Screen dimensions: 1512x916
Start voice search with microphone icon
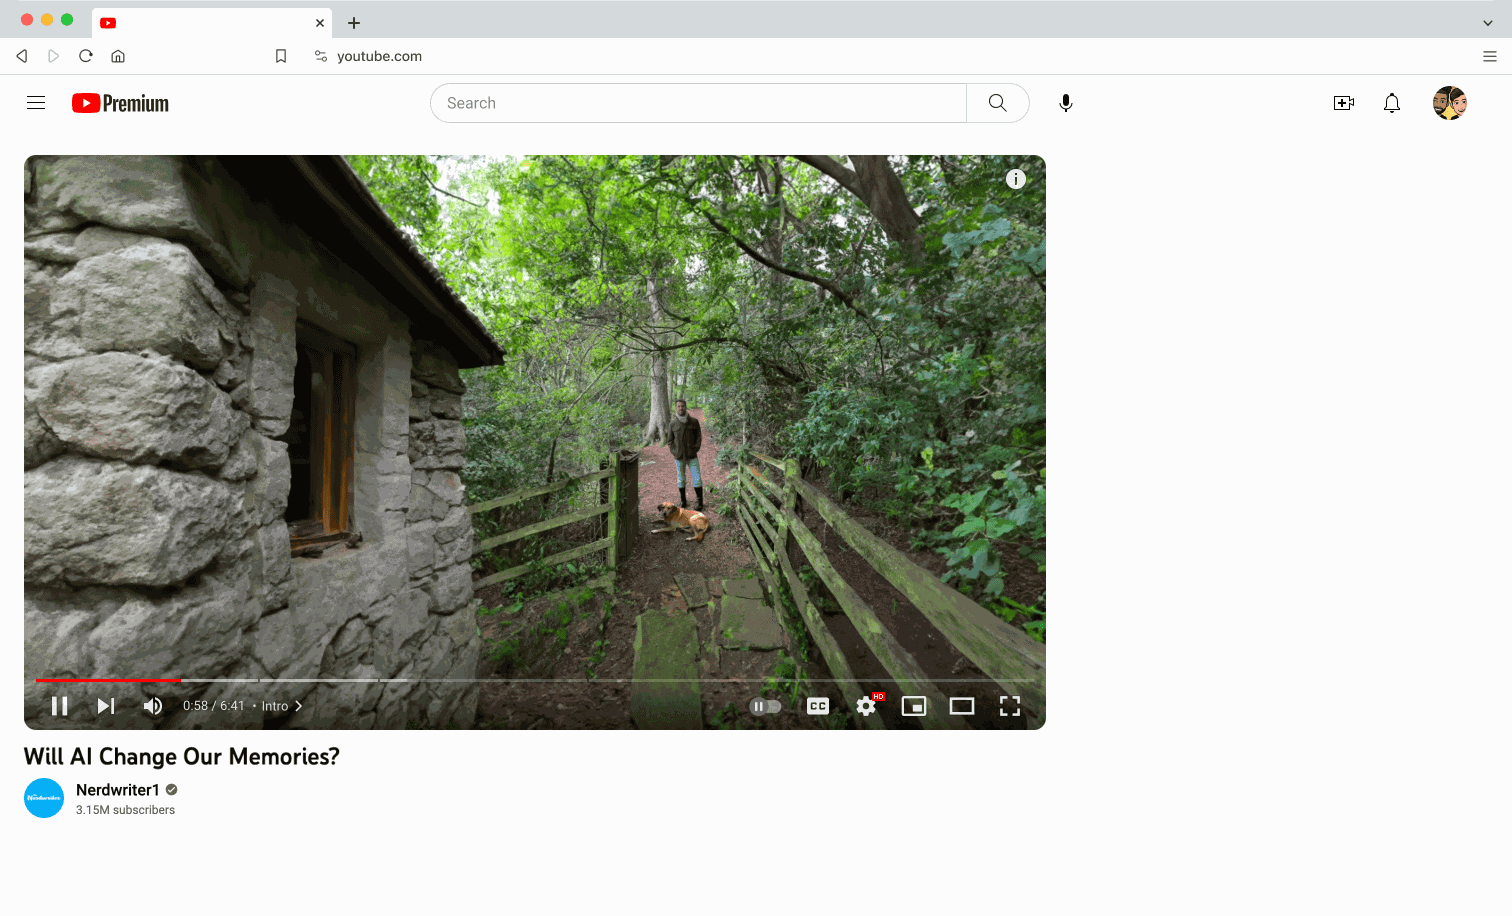pos(1066,103)
